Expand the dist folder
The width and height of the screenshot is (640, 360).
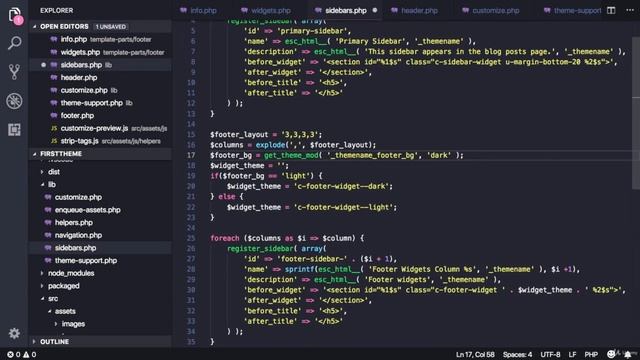[x=53, y=172]
